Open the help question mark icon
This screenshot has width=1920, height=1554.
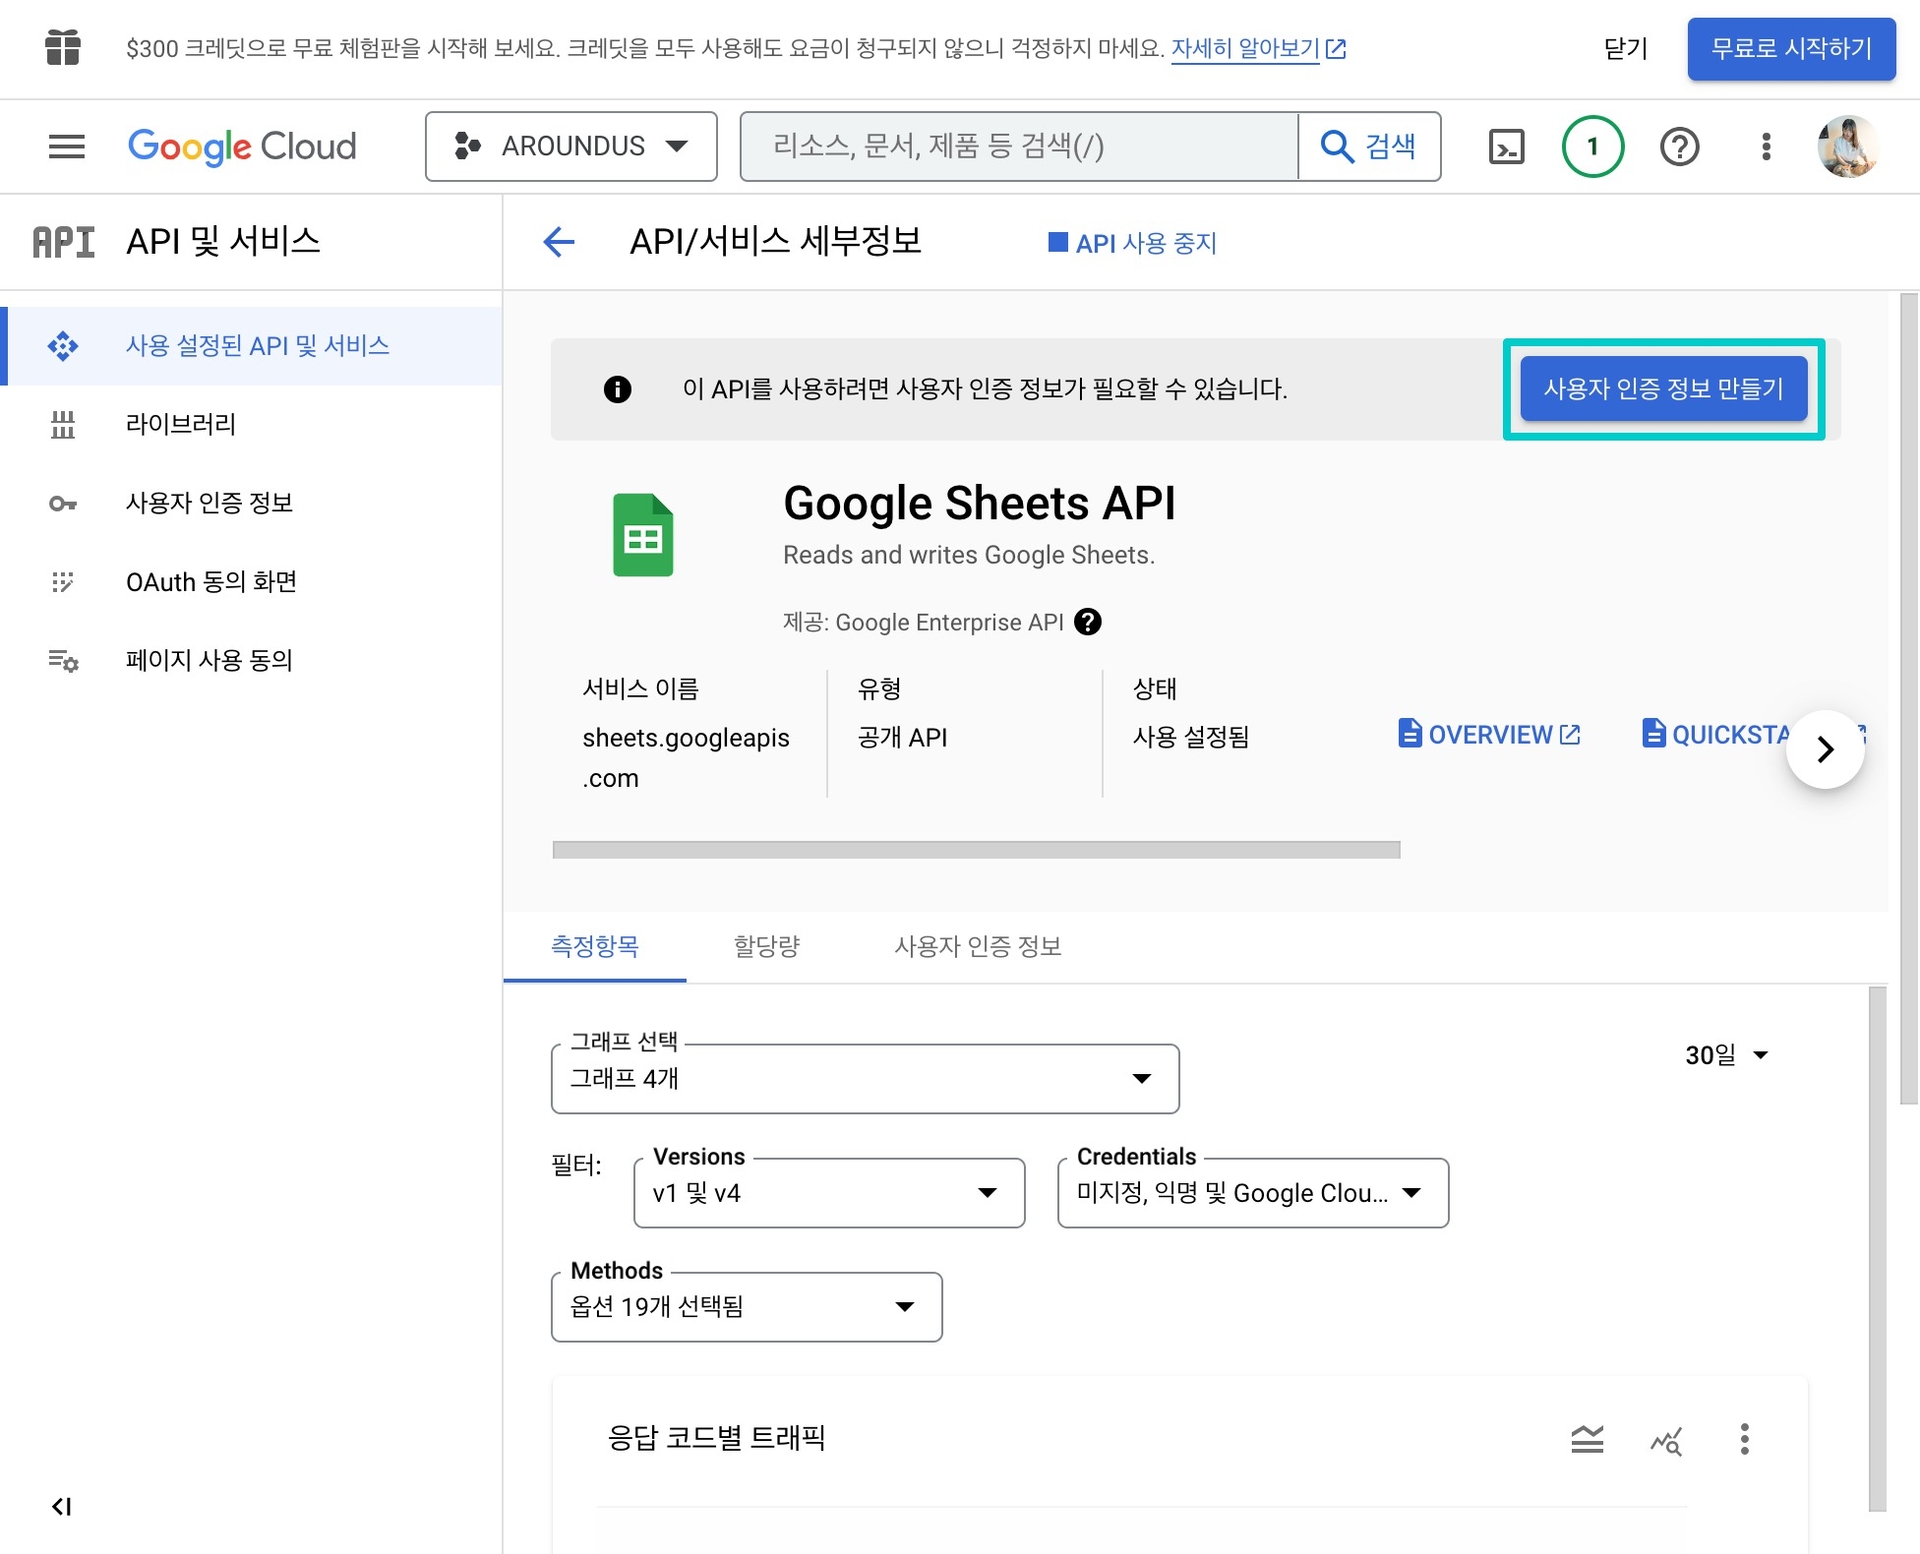1679,147
